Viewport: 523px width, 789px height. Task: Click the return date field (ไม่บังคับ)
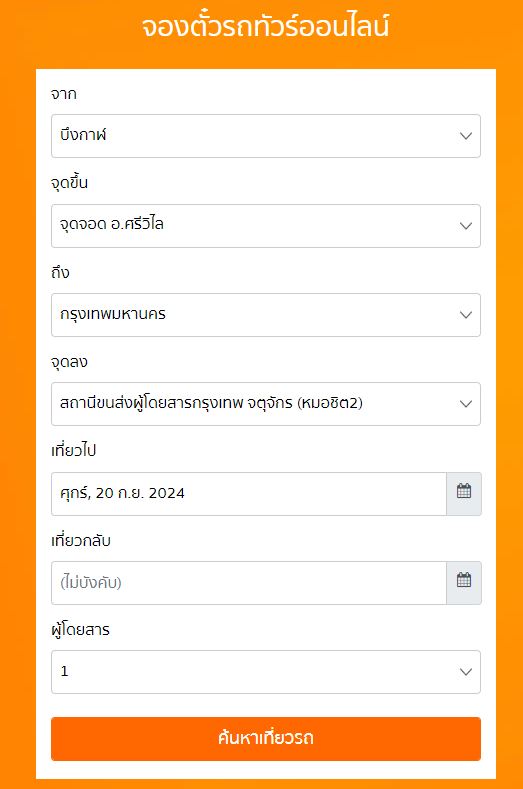pos(249,583)
